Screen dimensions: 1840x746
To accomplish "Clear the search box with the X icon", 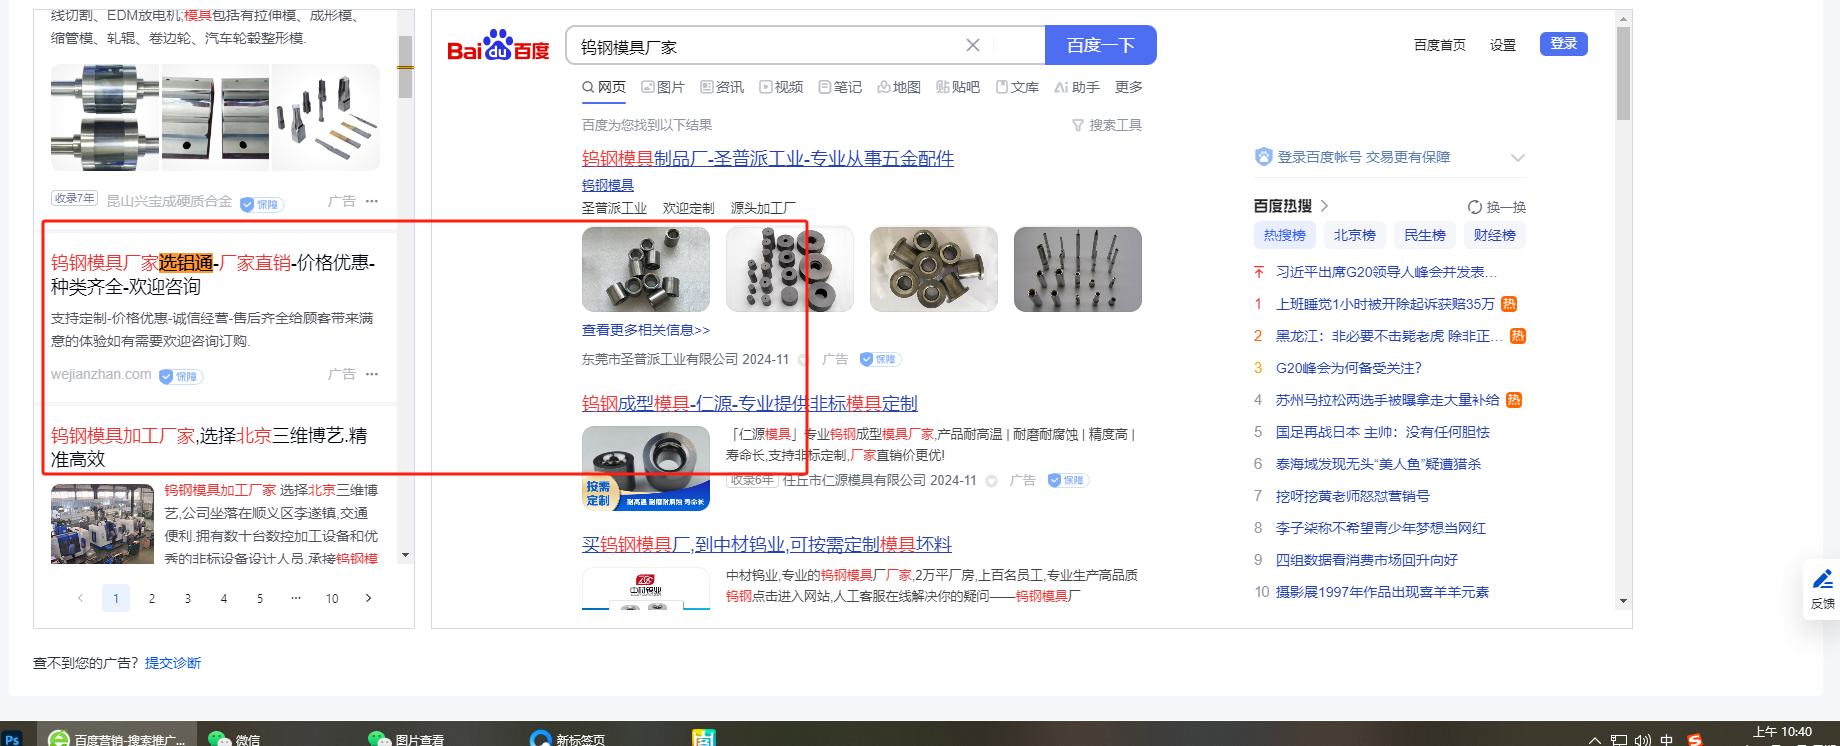I will [973, 45].
